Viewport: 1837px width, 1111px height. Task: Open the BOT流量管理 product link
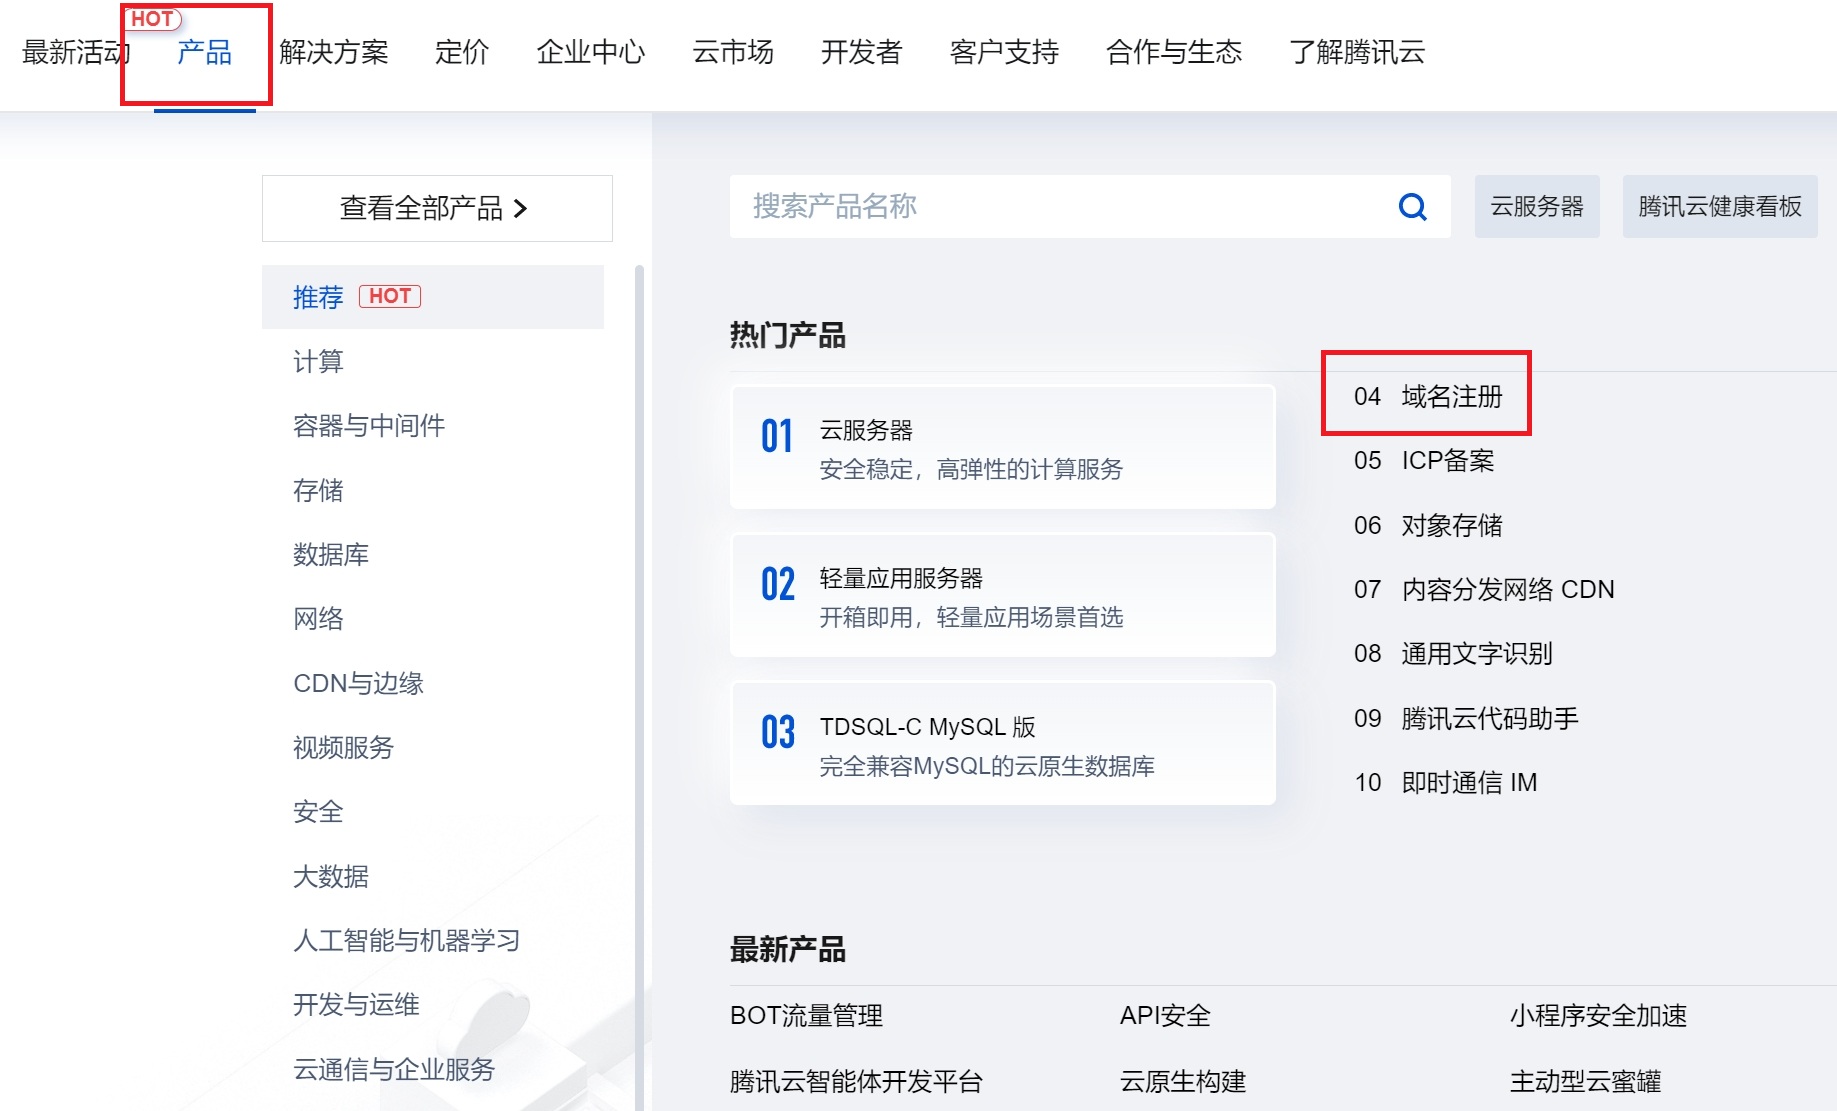[806, 1016]
